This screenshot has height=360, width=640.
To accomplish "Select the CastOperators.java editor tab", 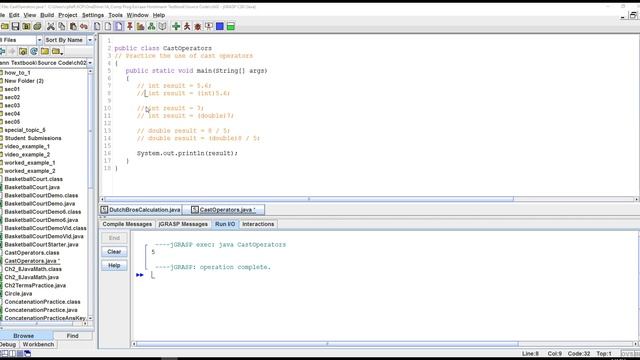I will tap(223, 210).
